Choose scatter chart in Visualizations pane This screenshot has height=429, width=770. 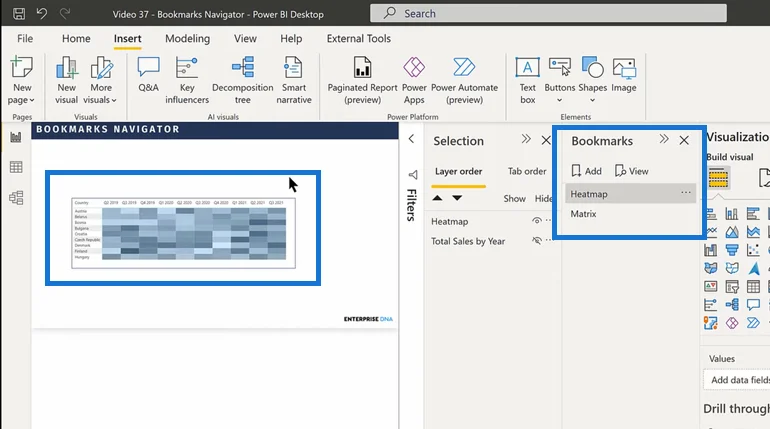click(x=753, y=250)
